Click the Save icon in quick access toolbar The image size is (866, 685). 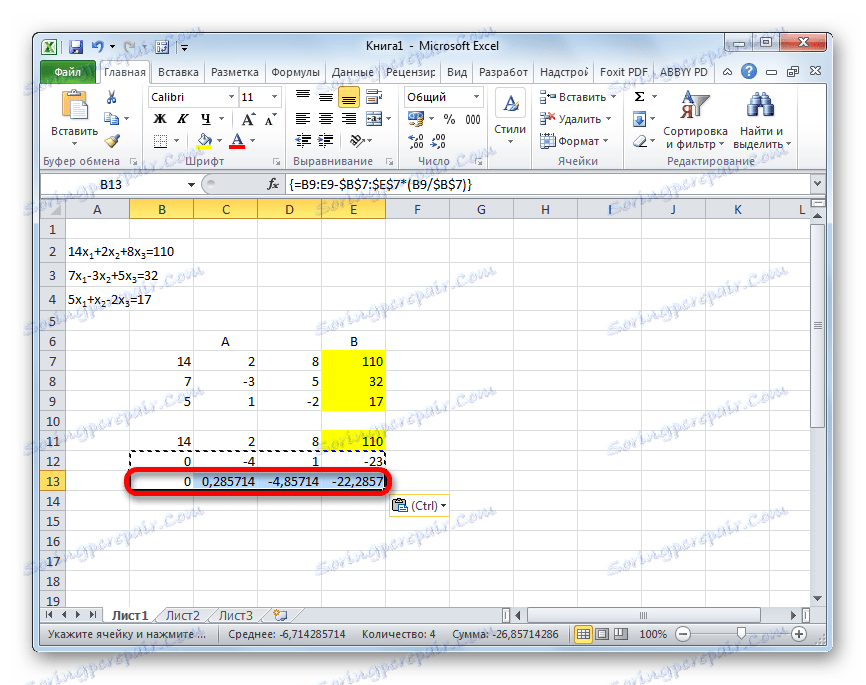click(76, 47)
